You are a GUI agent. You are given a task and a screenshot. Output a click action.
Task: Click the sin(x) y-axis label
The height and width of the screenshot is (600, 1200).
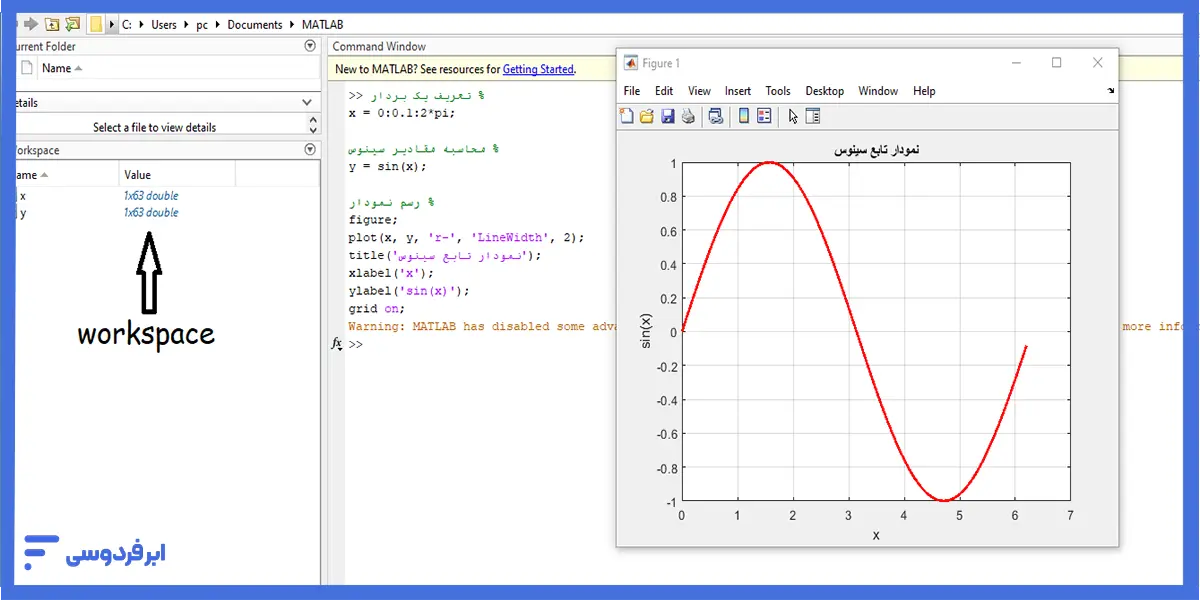[x=646, y=332]
